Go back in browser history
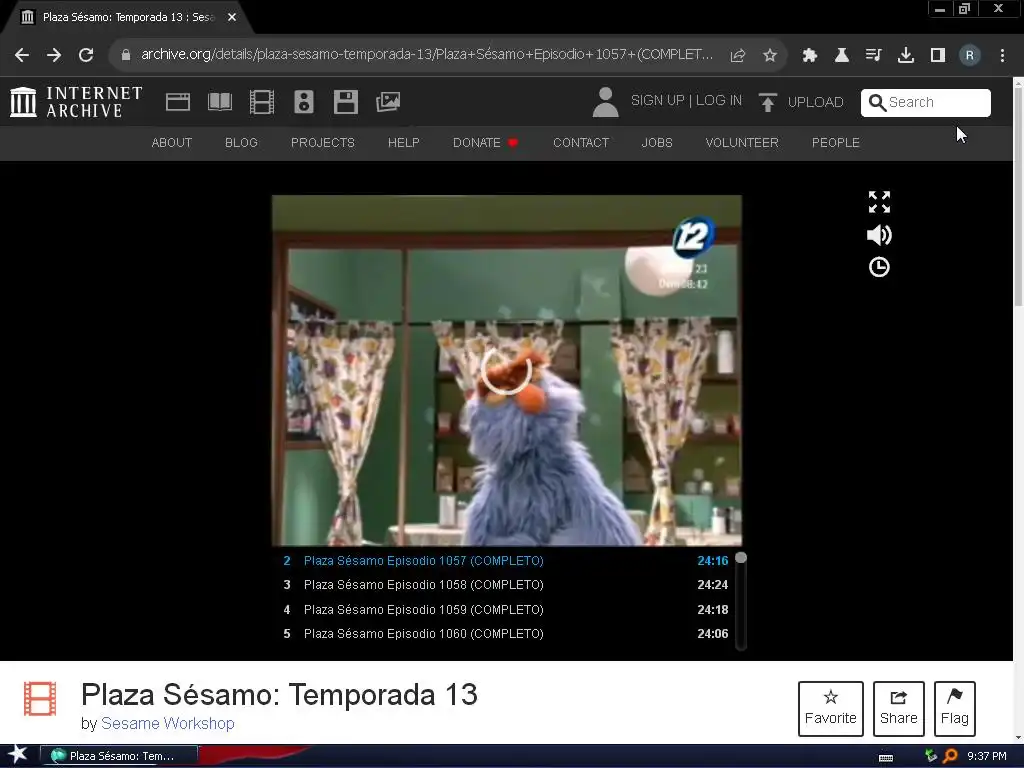The height and width of the screenshot is (768, 1024). tap(22, 55)
